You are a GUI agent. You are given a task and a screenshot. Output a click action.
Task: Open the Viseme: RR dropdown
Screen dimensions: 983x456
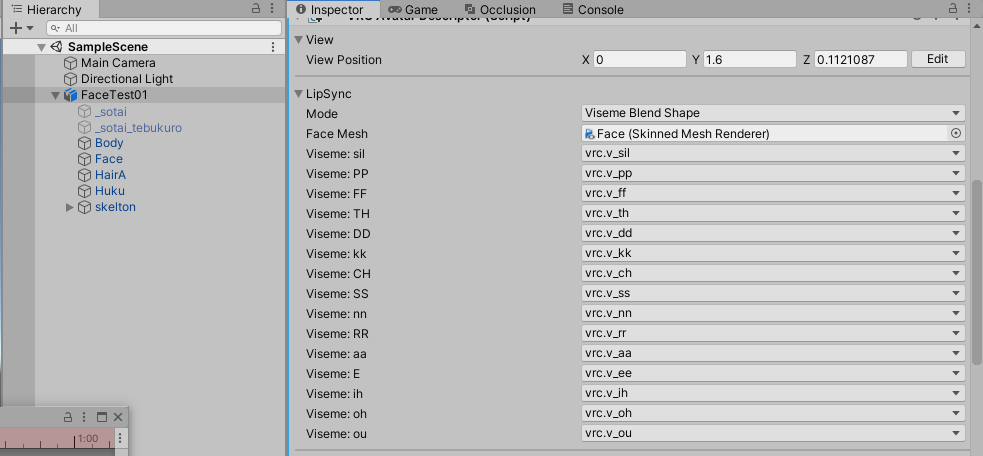[x=773, y=333]
